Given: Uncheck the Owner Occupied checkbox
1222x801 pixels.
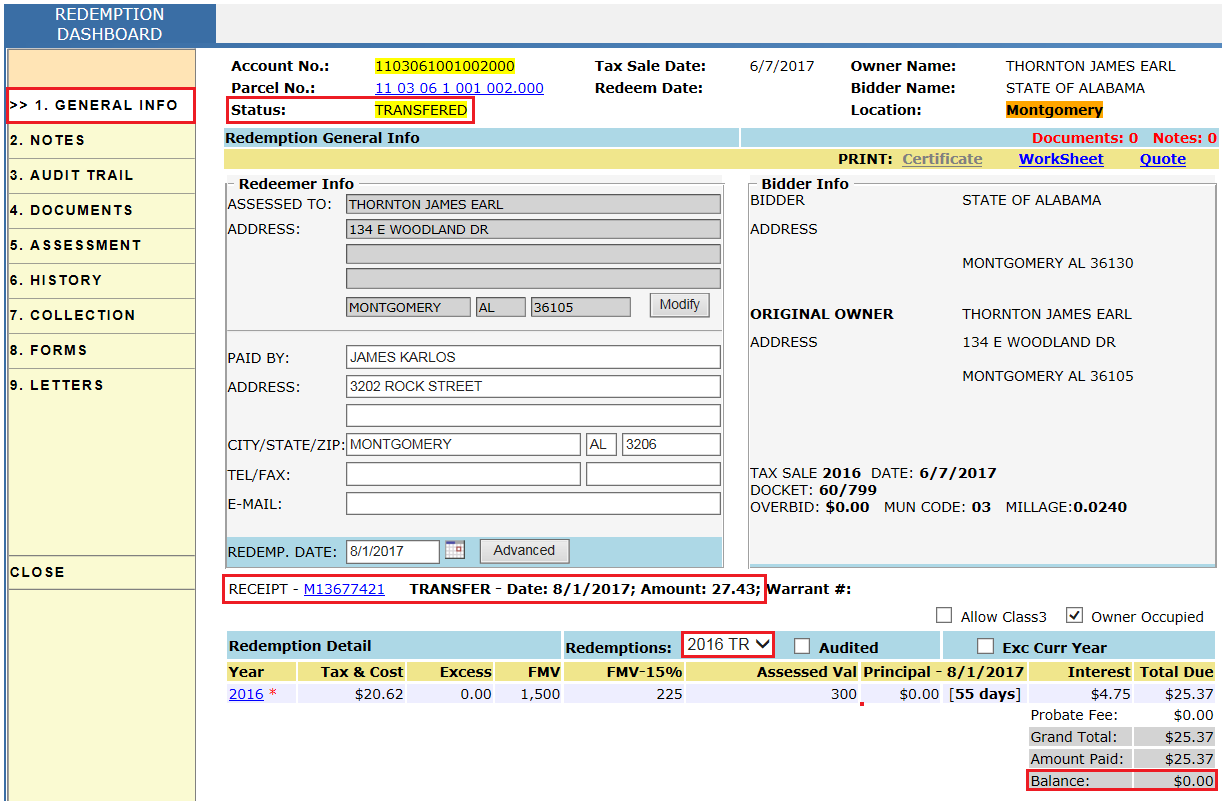Looking at the screenshot, I should click(1075, 616).
